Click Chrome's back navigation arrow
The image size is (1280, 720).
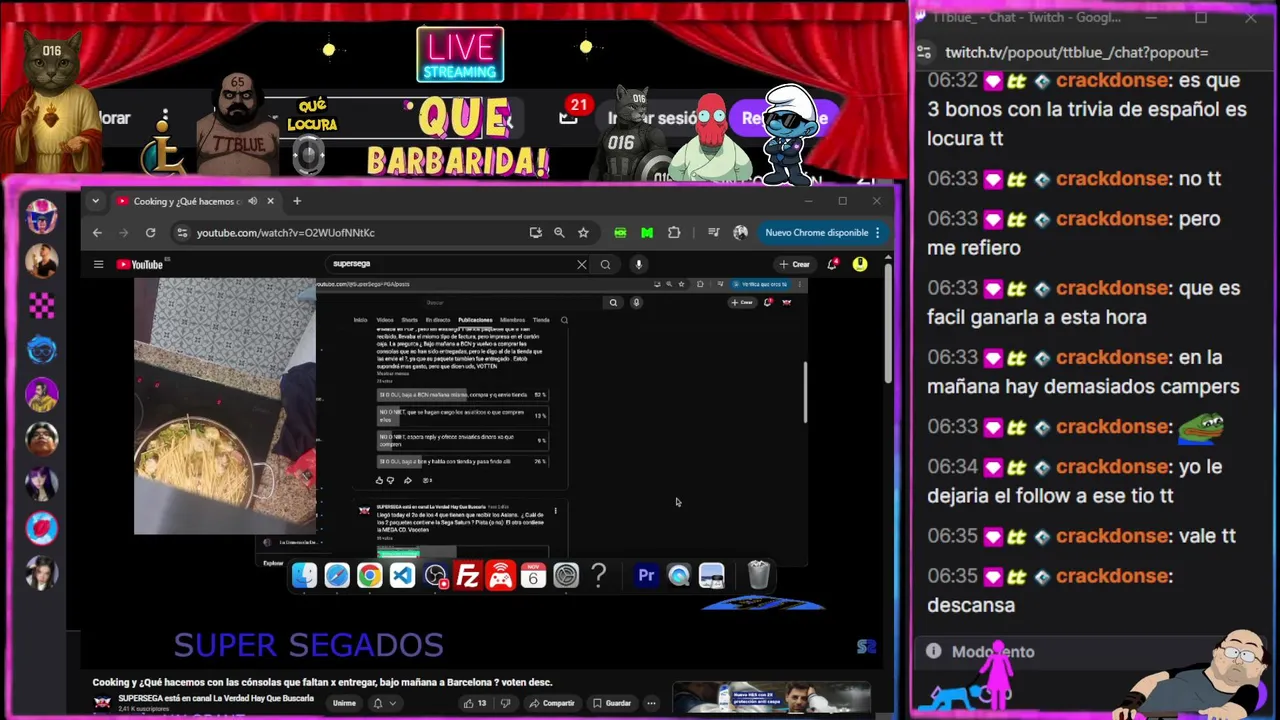[97, 233]
